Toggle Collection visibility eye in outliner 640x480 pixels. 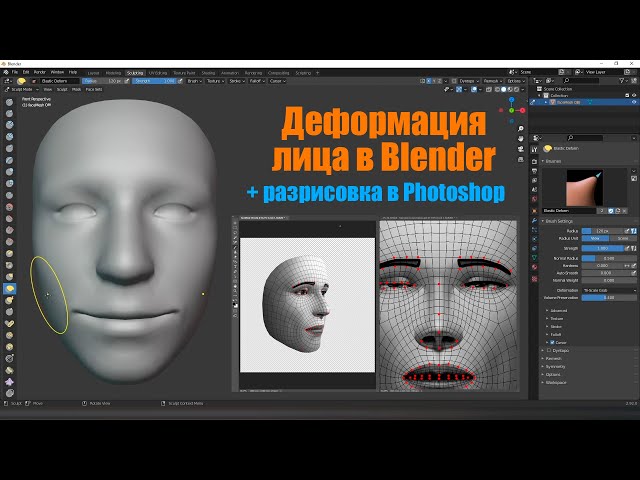tap(634, 95)
